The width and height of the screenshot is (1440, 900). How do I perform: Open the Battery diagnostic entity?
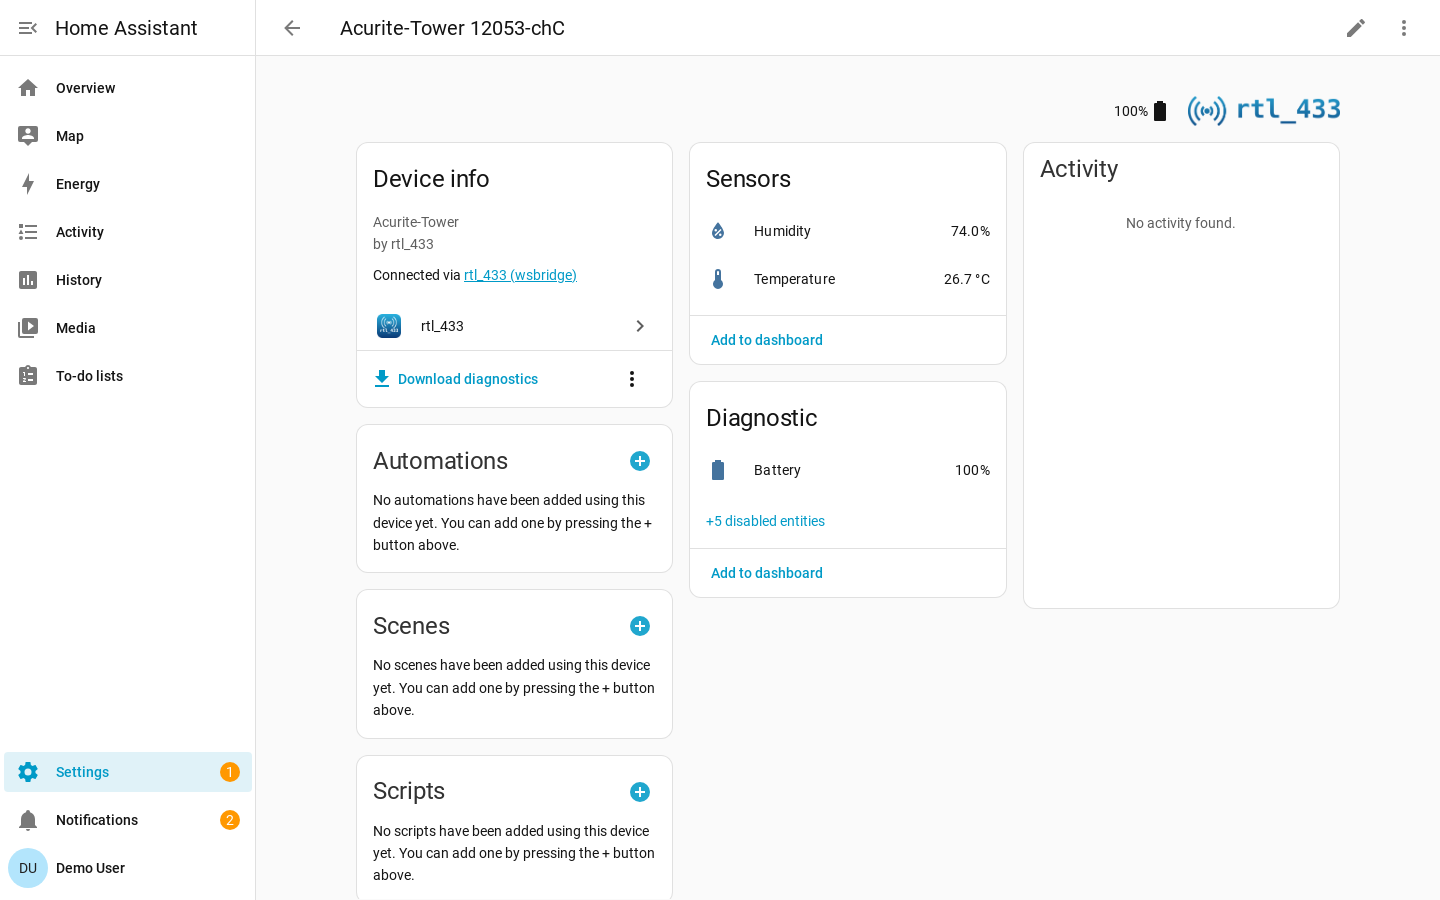click(x=848, y=470)
